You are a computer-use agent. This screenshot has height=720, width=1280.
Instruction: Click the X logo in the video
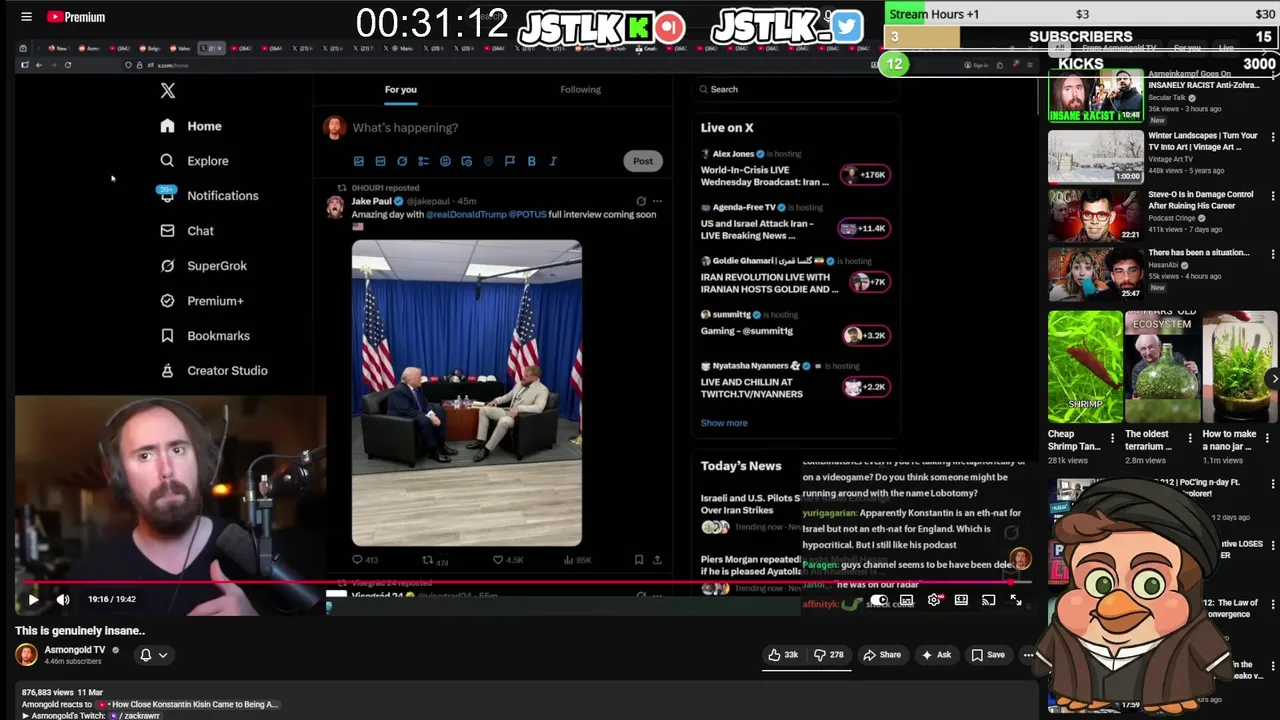coord(168,91)
